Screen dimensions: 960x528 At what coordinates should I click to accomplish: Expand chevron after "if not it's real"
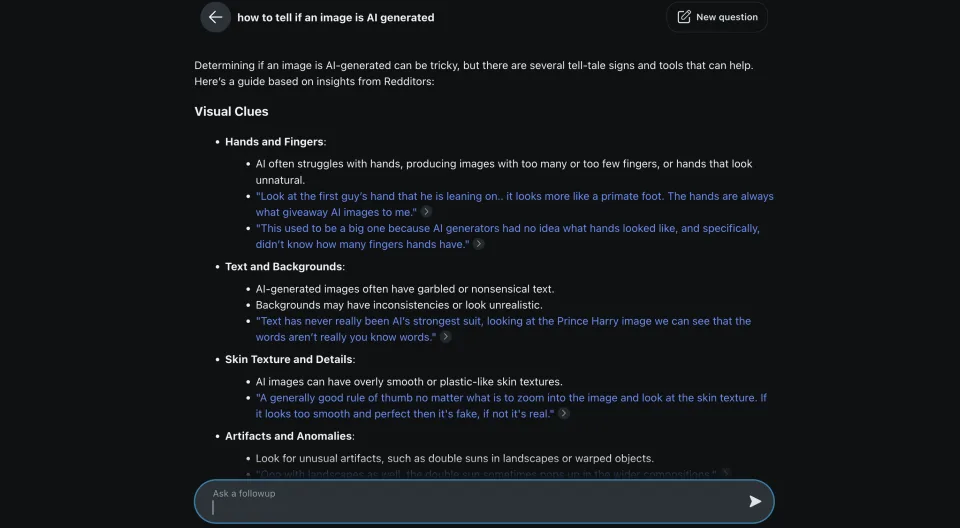tap(564, 413)
